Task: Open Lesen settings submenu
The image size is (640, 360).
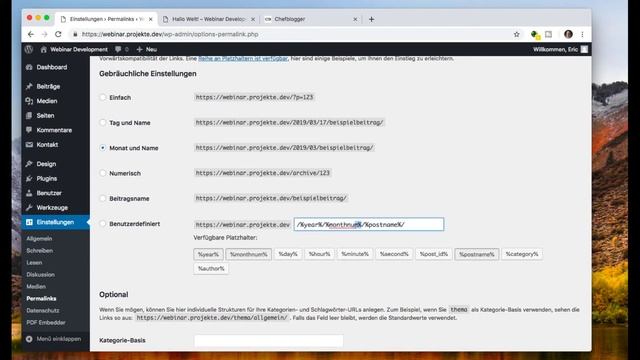Action: (x=34, y=263)
